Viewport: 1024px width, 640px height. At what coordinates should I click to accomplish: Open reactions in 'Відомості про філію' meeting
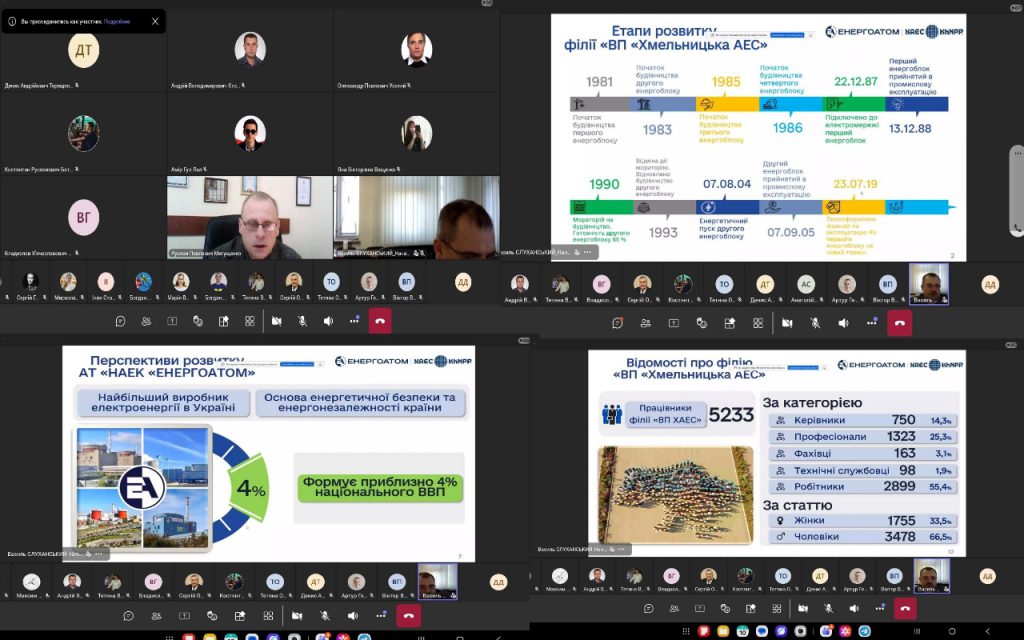[x=725, y=609]
